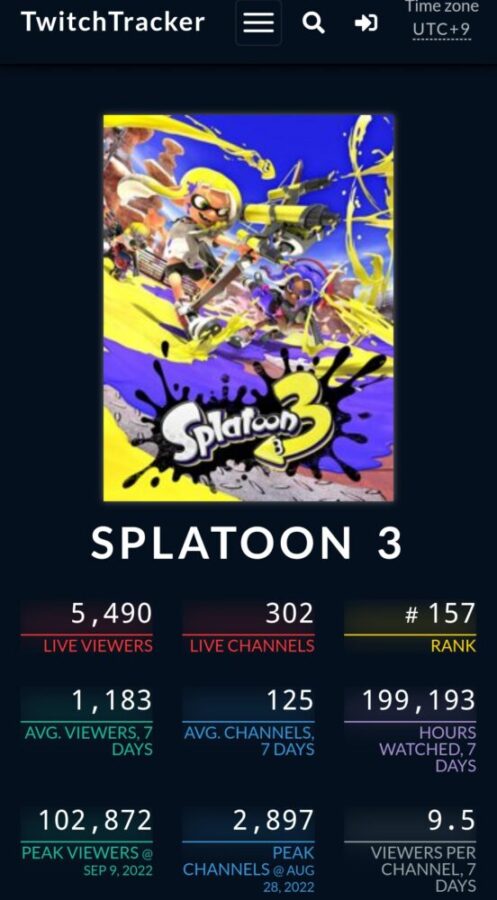
Task: Click the search magnifier icon
Action: (x=313, y=23)
